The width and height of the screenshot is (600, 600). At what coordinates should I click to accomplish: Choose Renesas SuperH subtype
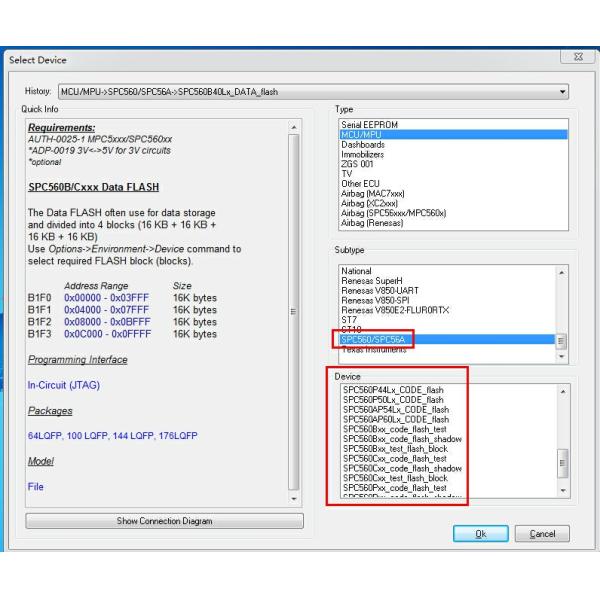pyautogui.click(x=447, y=281)
